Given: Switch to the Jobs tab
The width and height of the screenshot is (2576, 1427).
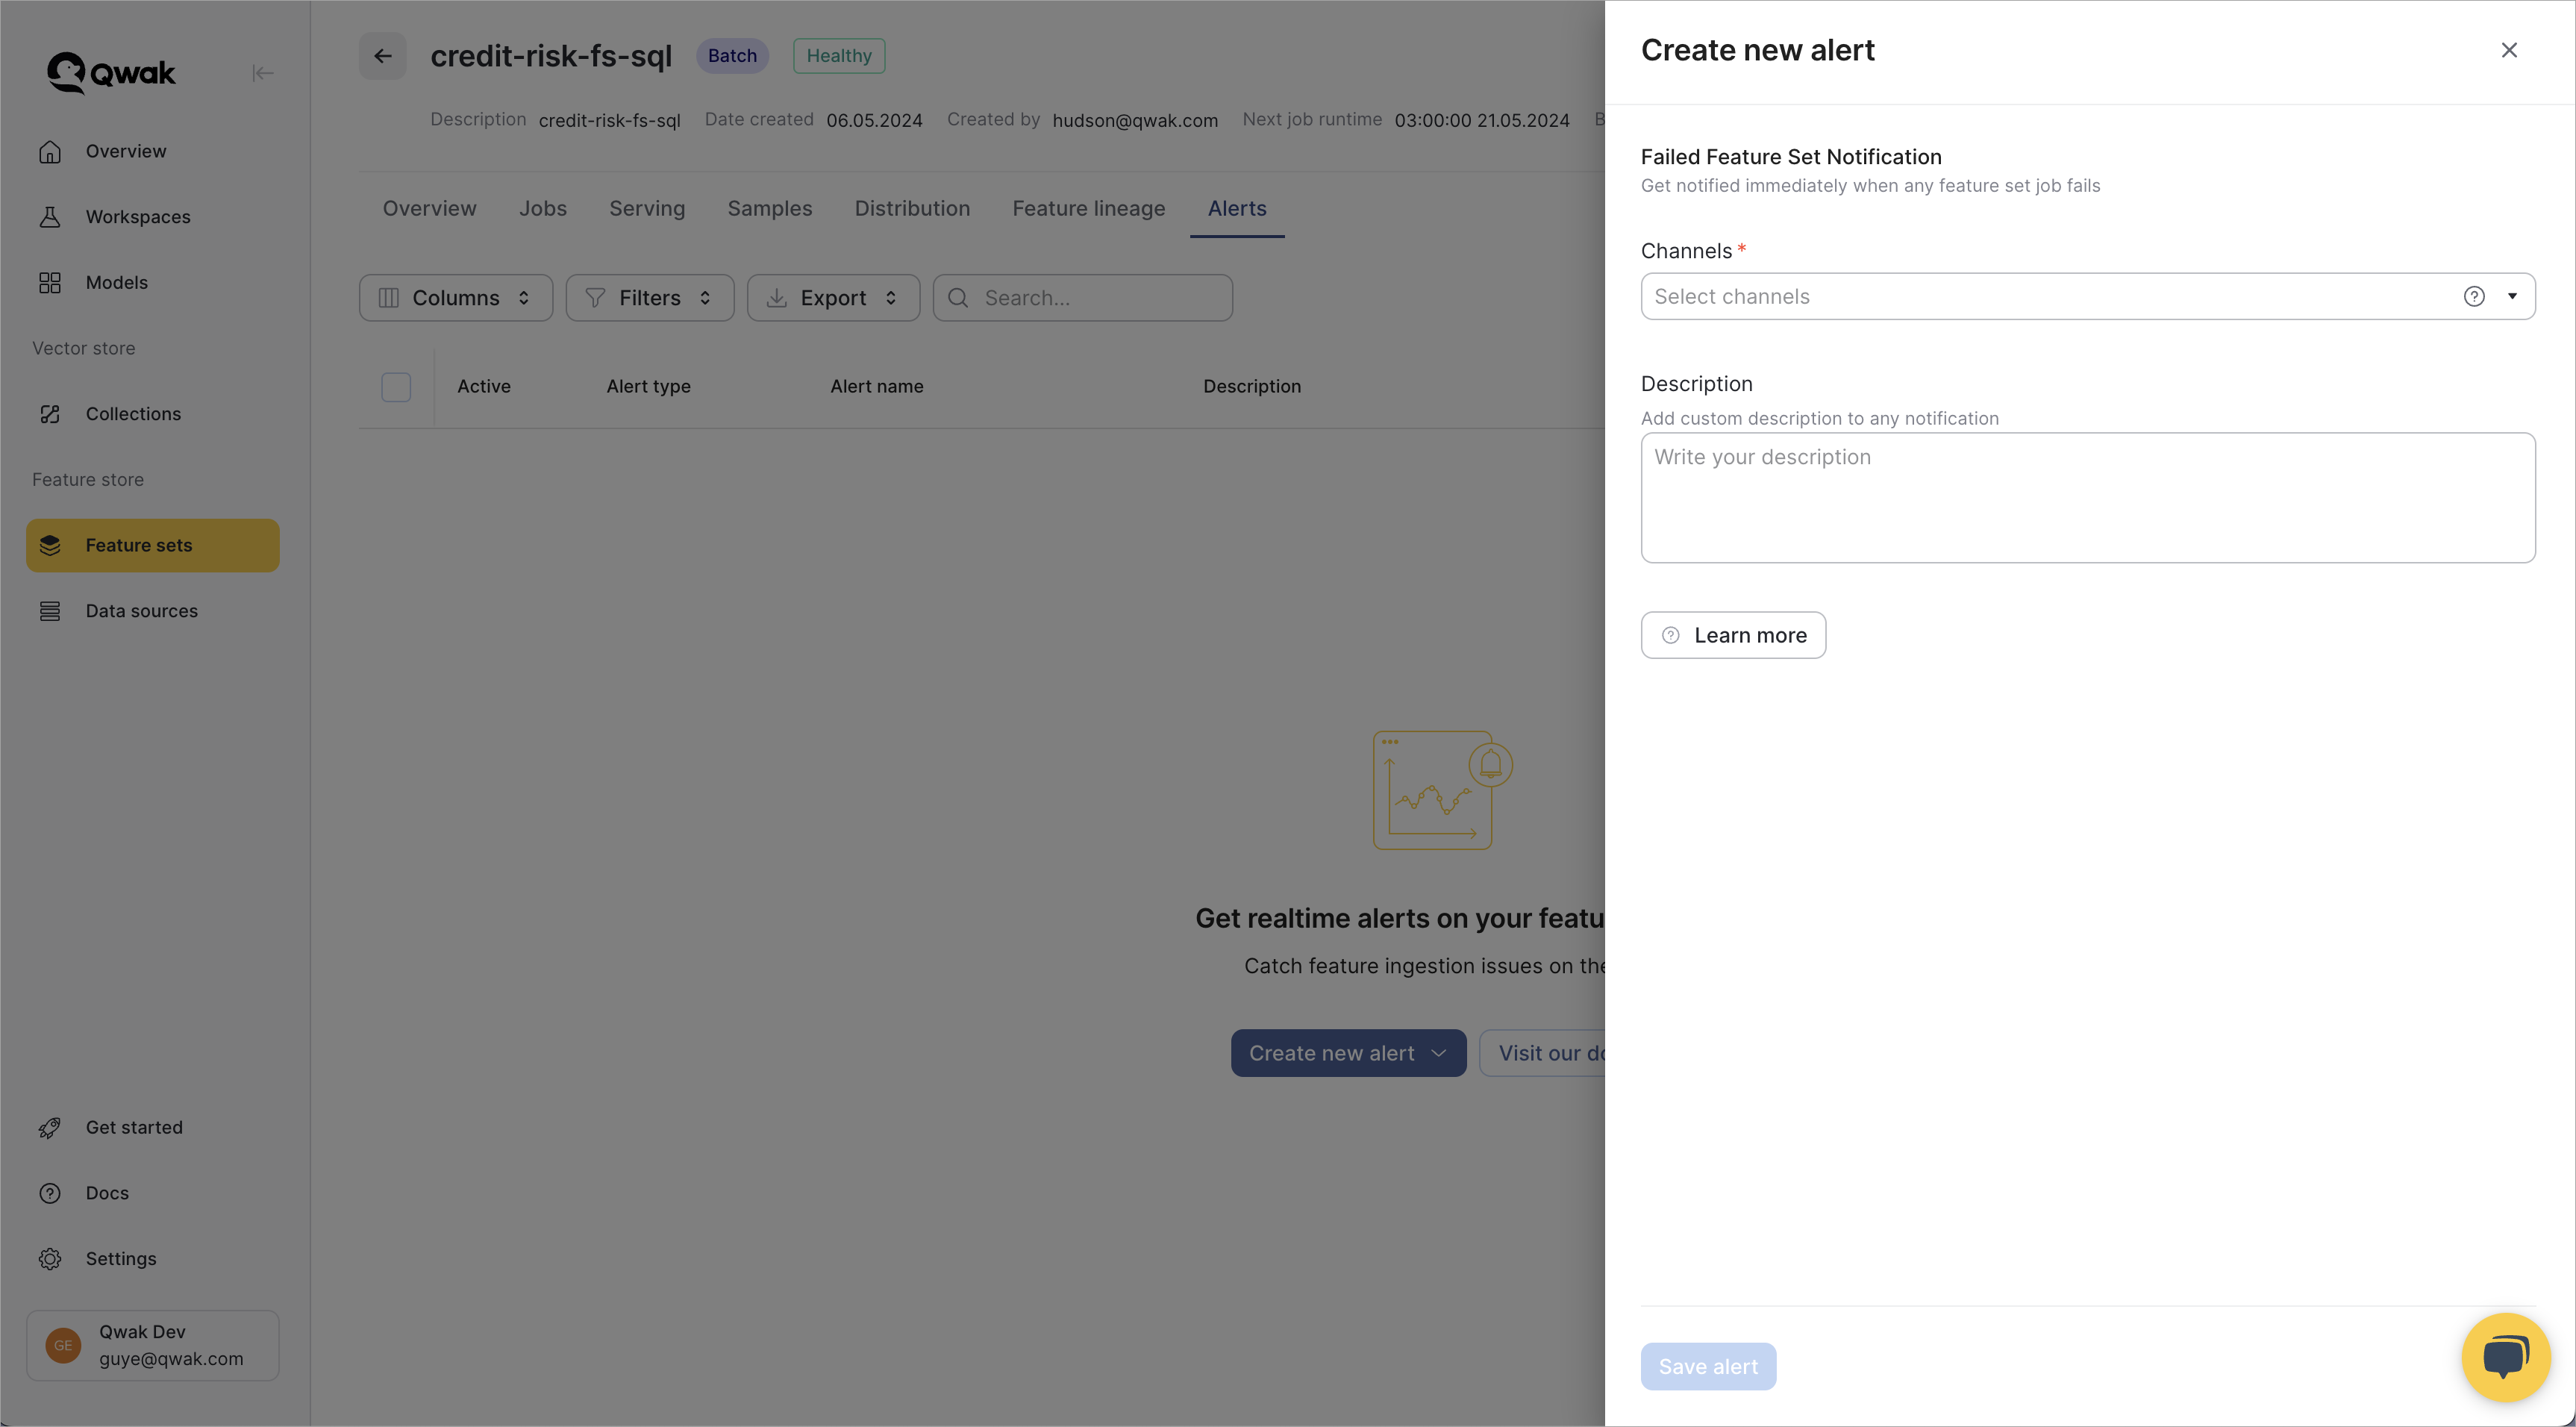Looking at the screenshot, I should pyautogui.click(x=543, y=208).
